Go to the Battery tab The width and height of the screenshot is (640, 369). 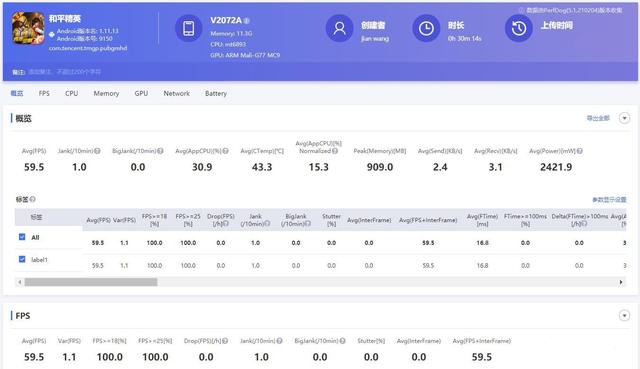(x=216, y=93)
